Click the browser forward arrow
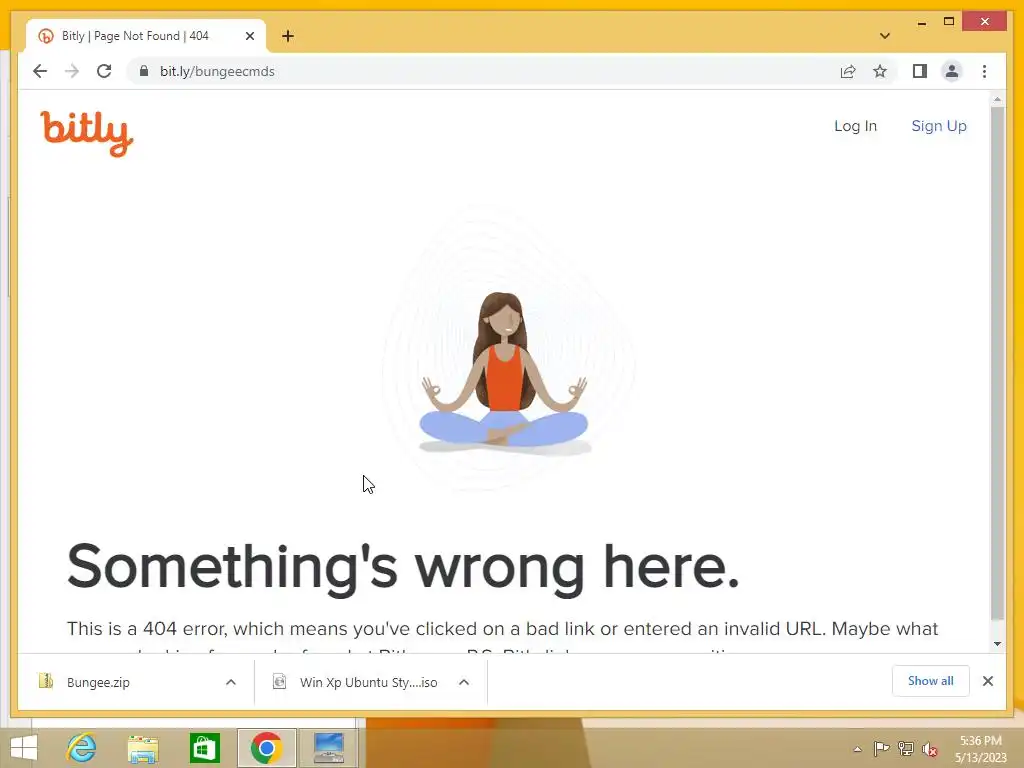1024x768 pixels. 72,71
